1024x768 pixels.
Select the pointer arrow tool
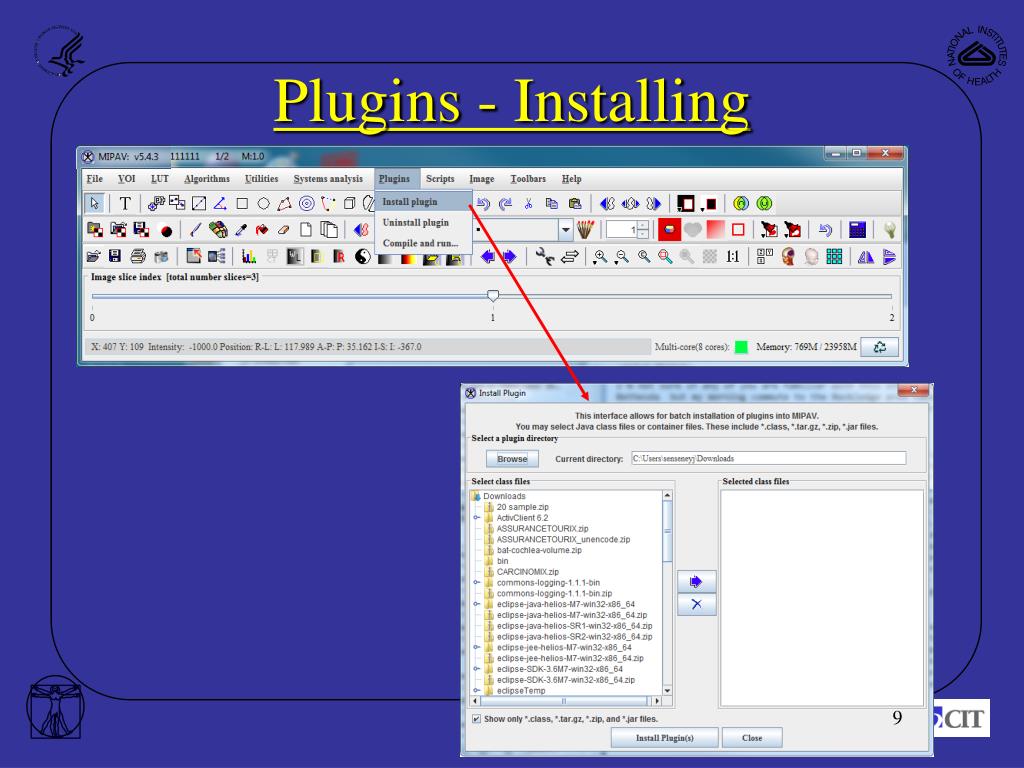95,204
